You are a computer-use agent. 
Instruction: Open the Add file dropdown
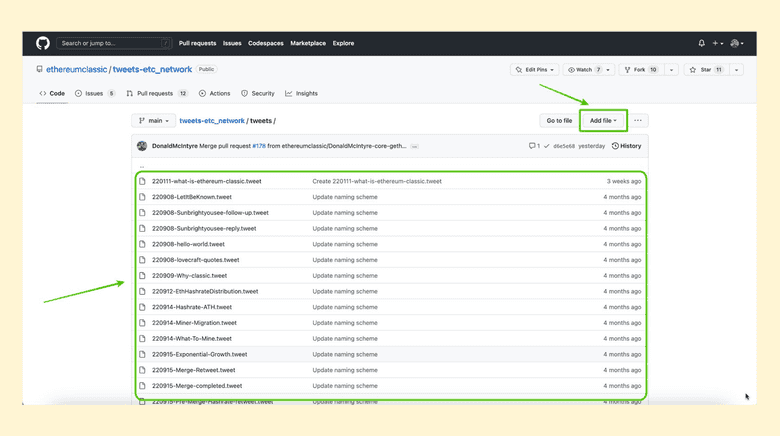(x=603, y=121)
